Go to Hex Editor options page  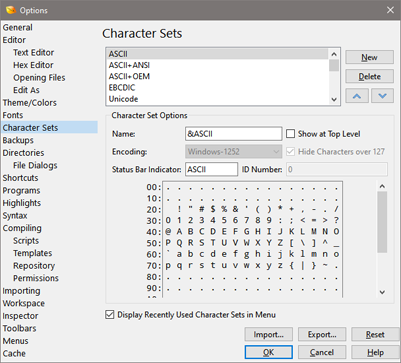(33, 65)
